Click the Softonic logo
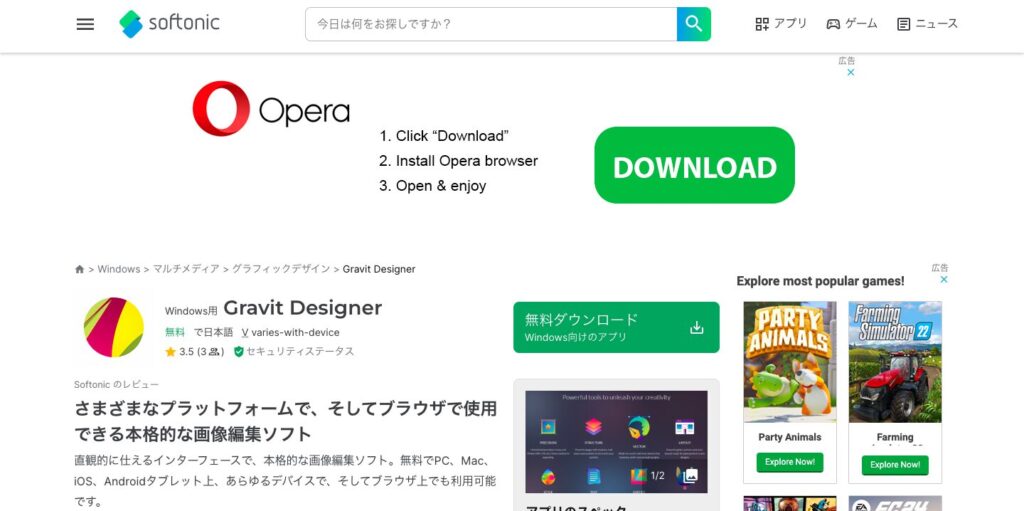 [169, 24]
